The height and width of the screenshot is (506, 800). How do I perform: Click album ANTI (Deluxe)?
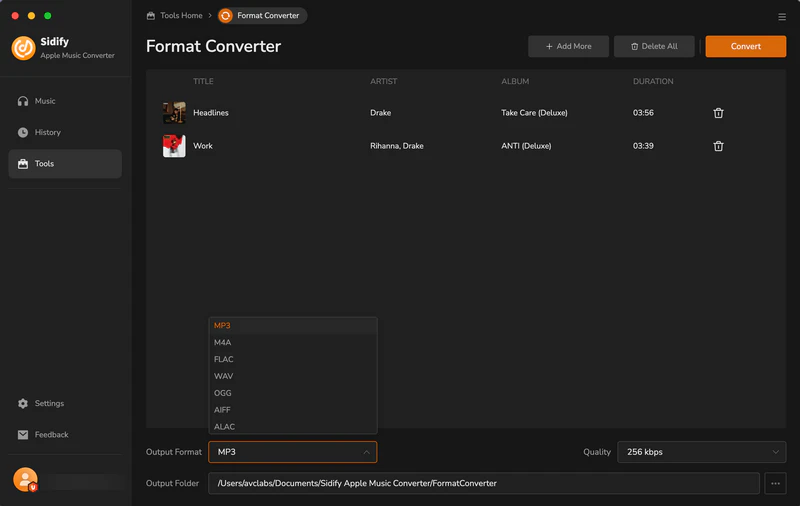pyautogui.click(x=526, y=146)
